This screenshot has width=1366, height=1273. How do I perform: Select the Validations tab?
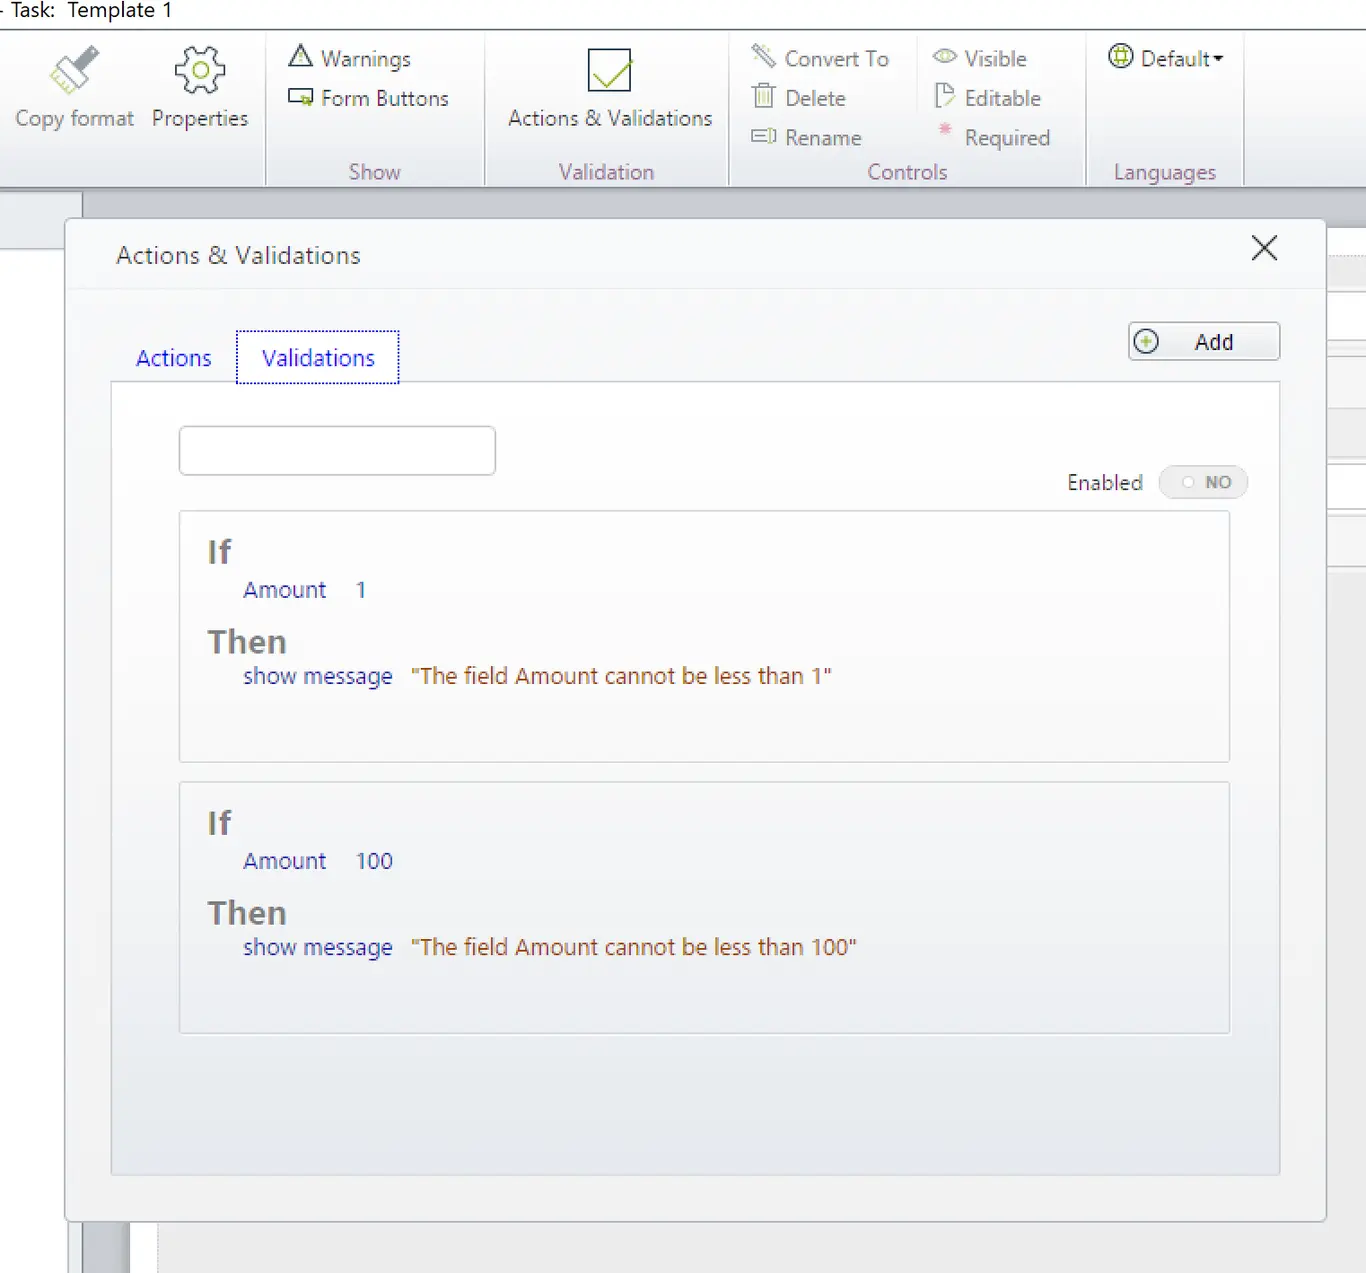pyautogui.click(x=318, y=358)
